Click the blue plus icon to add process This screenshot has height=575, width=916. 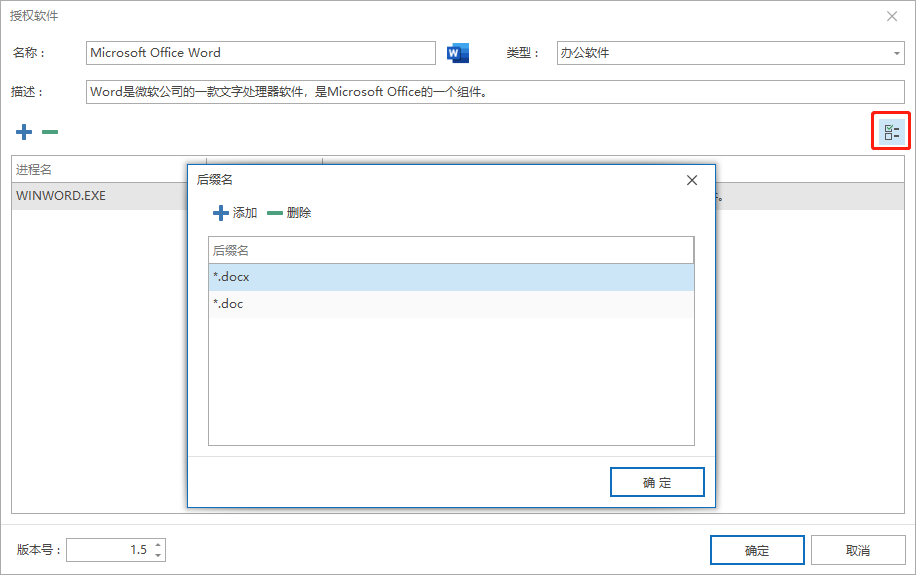pyautogui.click(x=24, y=132)
